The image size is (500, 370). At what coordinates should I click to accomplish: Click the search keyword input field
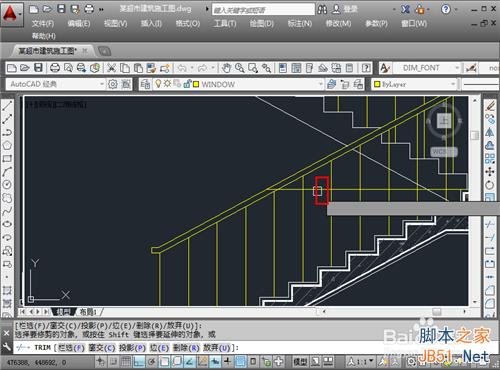(263, 10)
